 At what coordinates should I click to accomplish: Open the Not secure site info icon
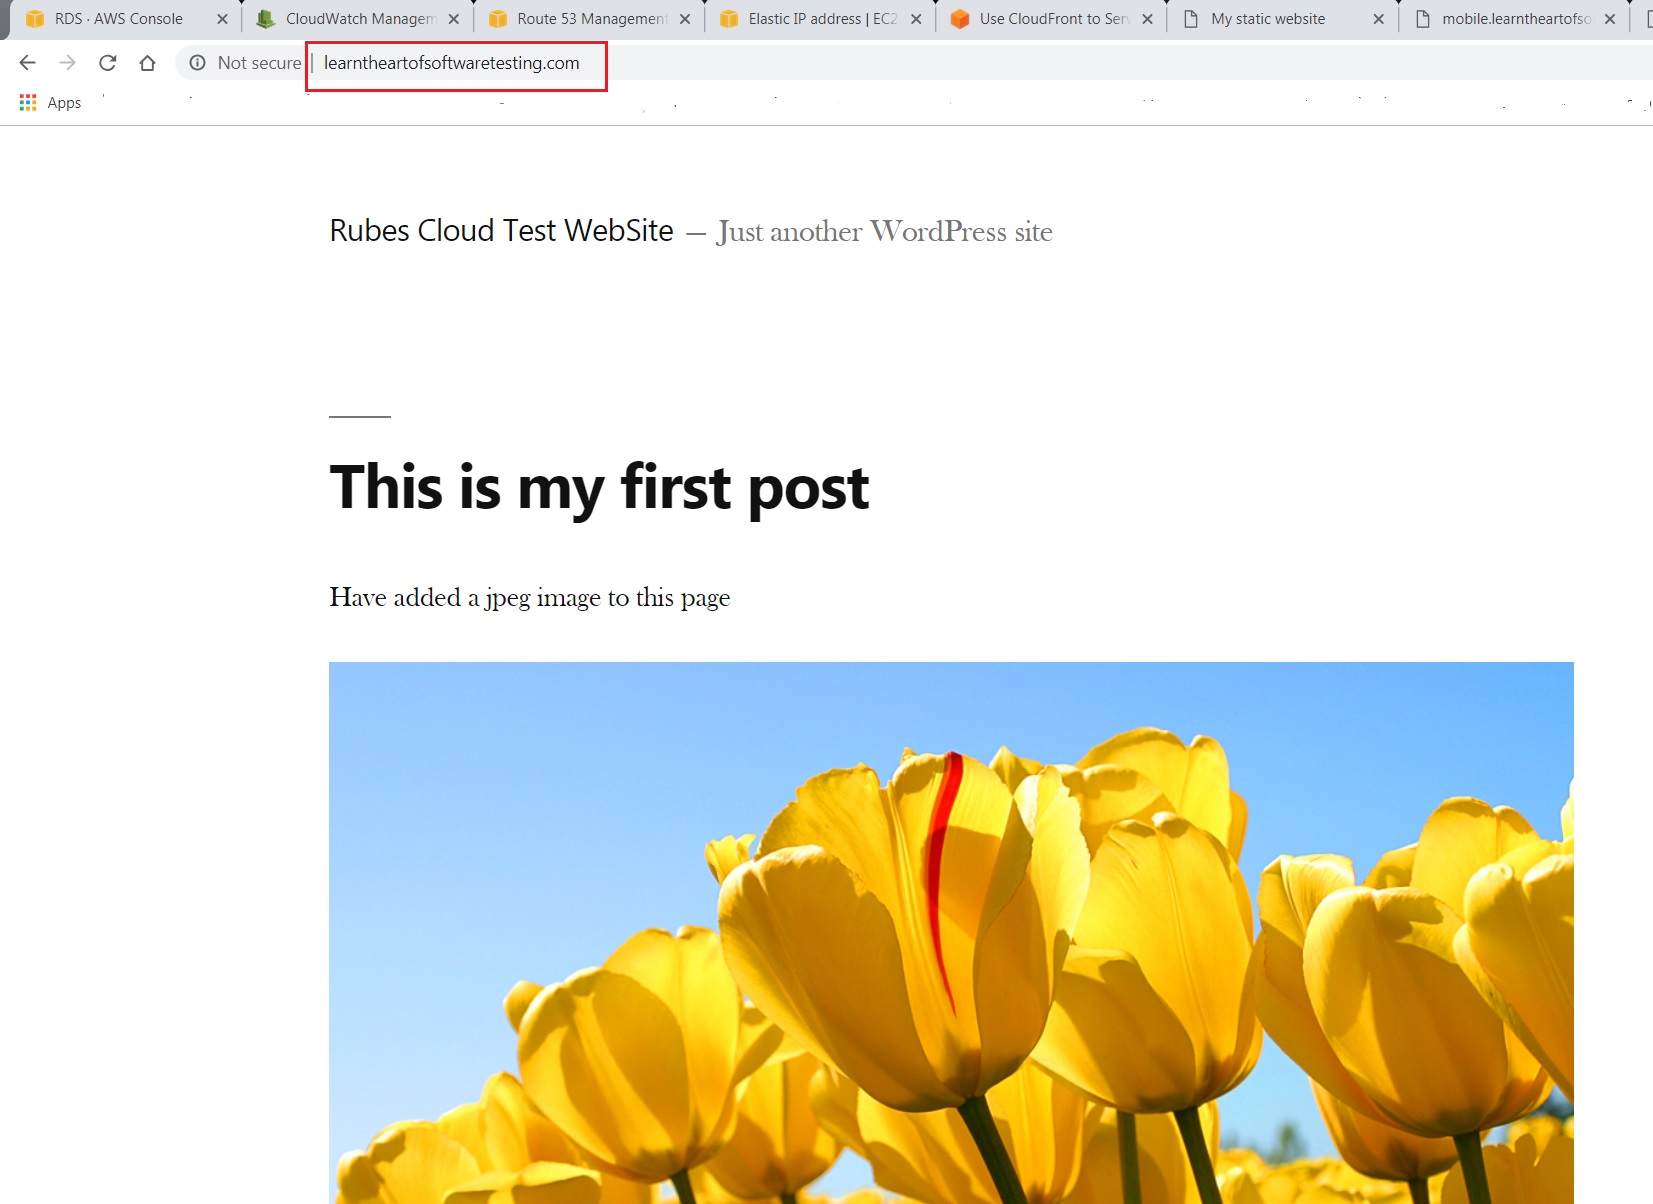198,63
